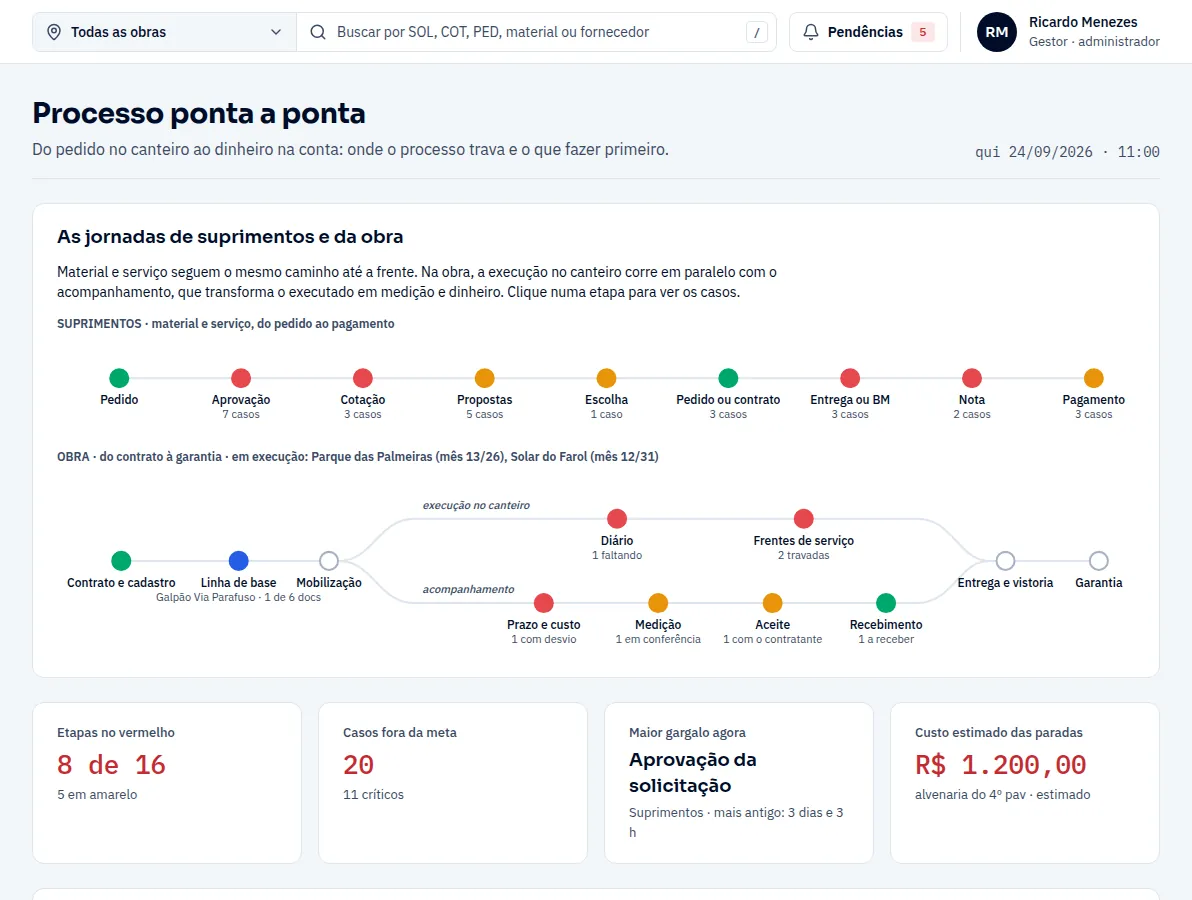Select the red Nota stage node
This screenshot has width=1192, height=900.
(972, 378)
